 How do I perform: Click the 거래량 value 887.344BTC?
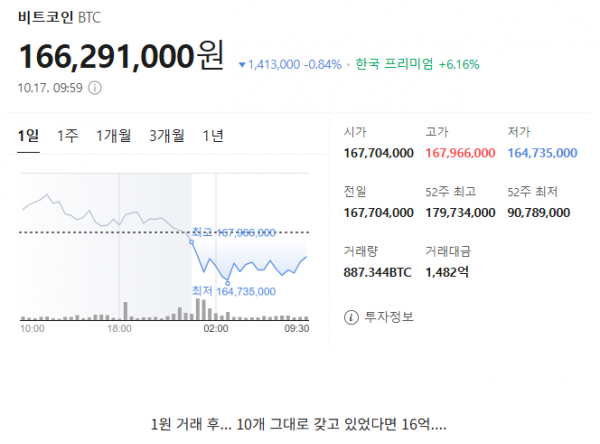tap(378, 271)
